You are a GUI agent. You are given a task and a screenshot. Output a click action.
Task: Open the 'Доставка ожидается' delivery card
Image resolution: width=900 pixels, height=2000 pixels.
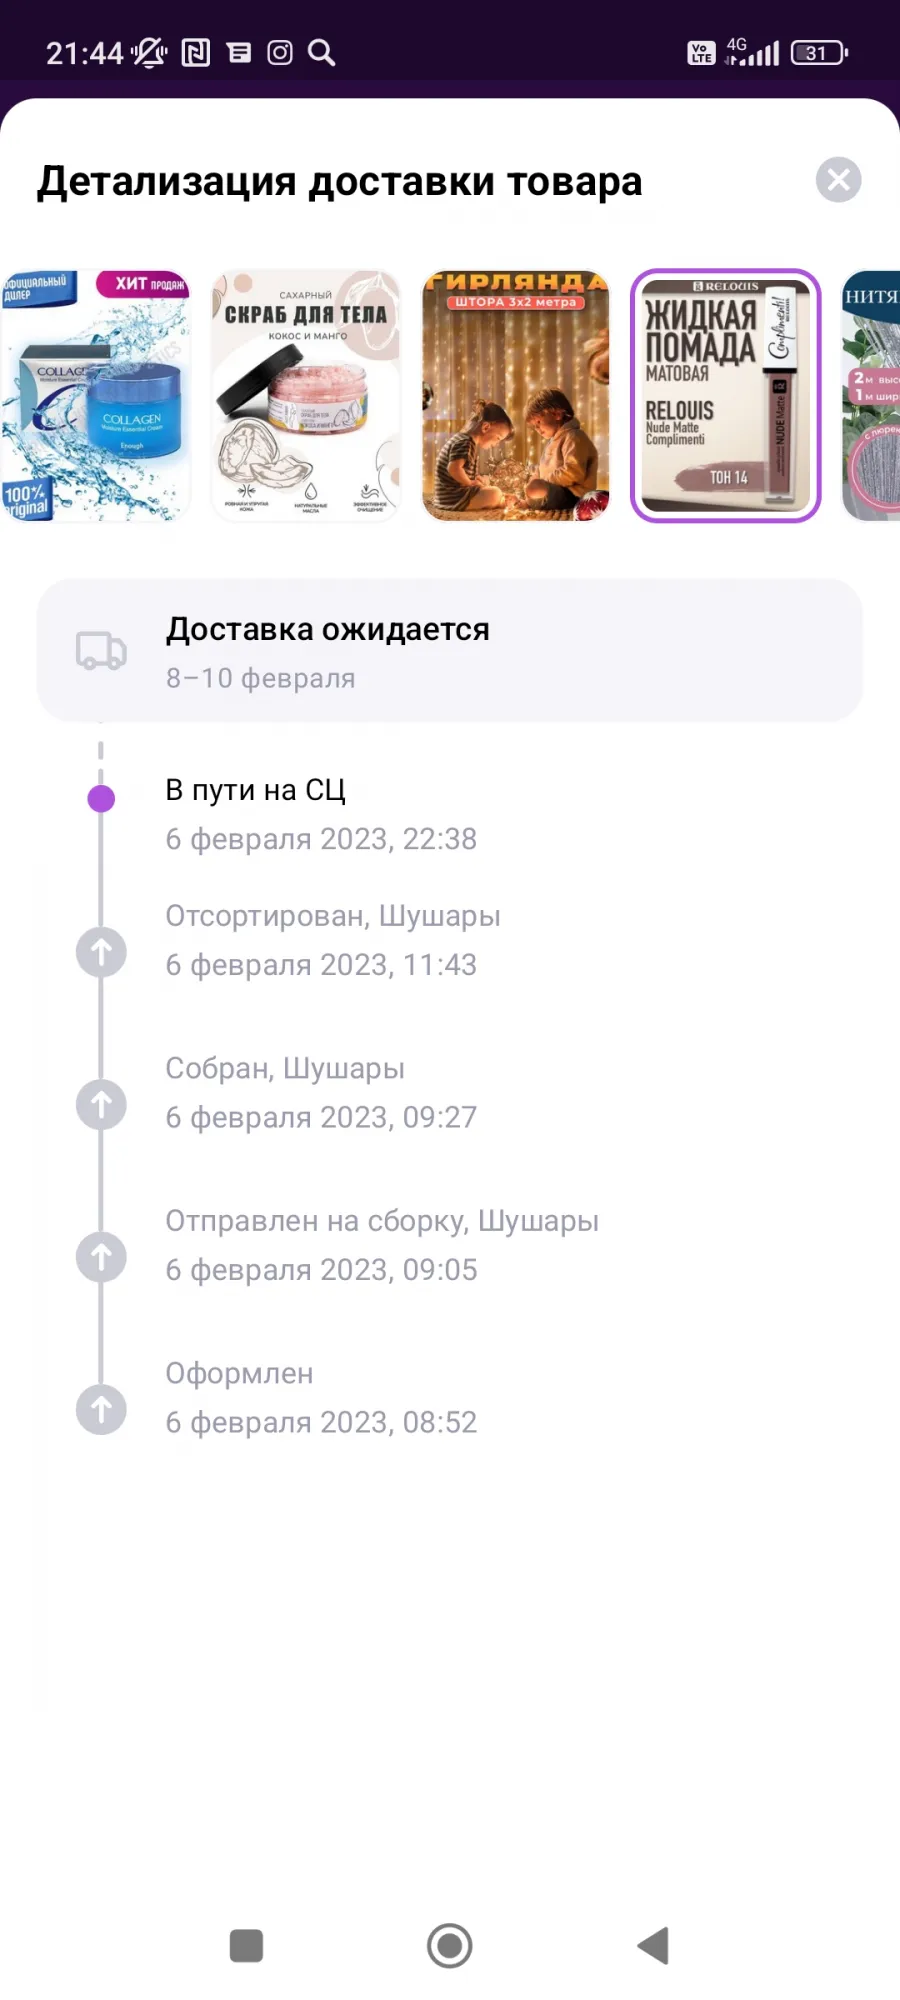(450, 650)
